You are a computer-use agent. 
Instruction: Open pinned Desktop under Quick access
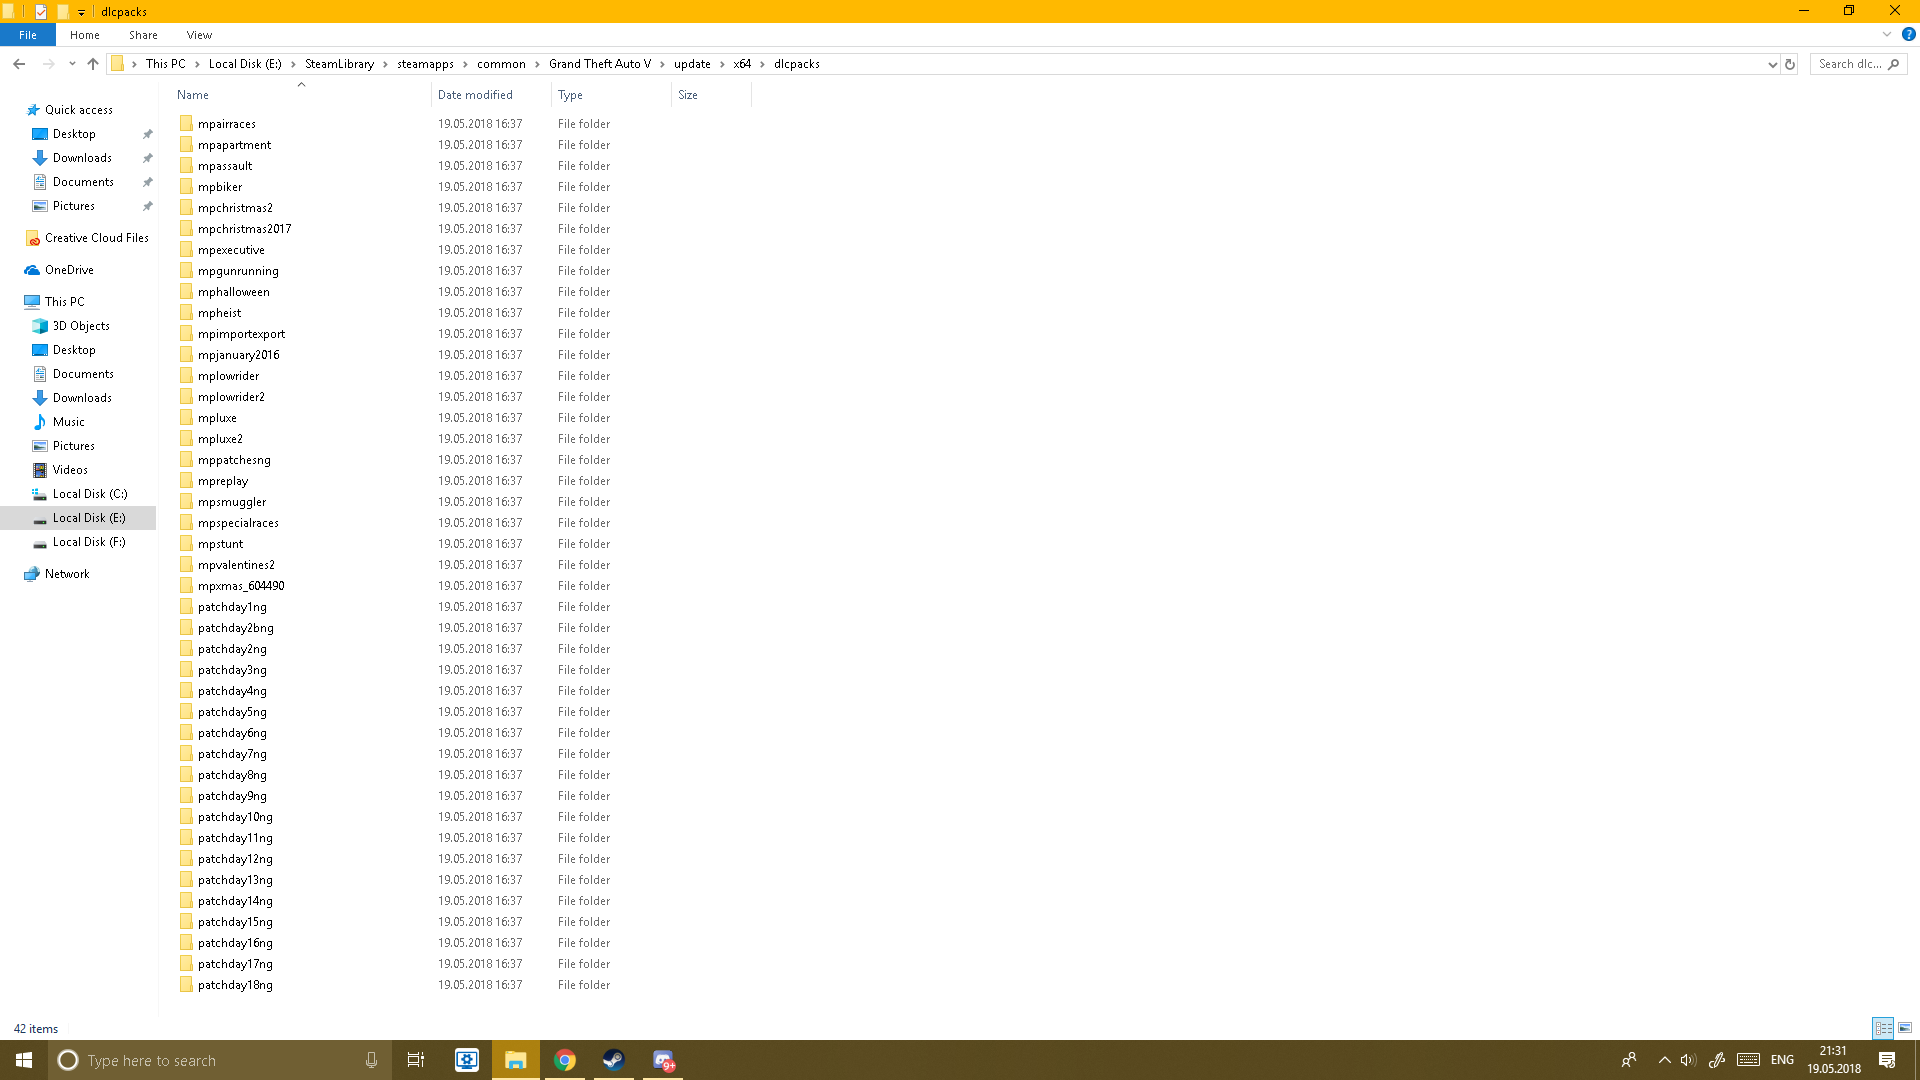coord(74,134)
